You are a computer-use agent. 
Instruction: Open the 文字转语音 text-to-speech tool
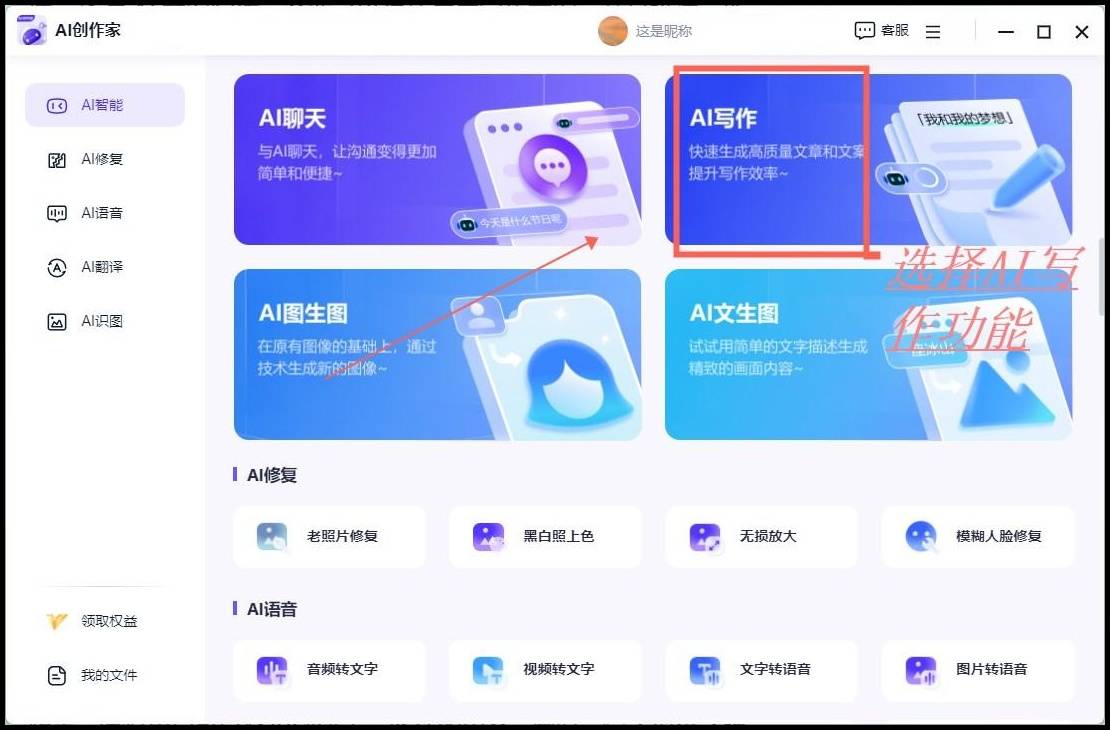(x=762, y=670)
